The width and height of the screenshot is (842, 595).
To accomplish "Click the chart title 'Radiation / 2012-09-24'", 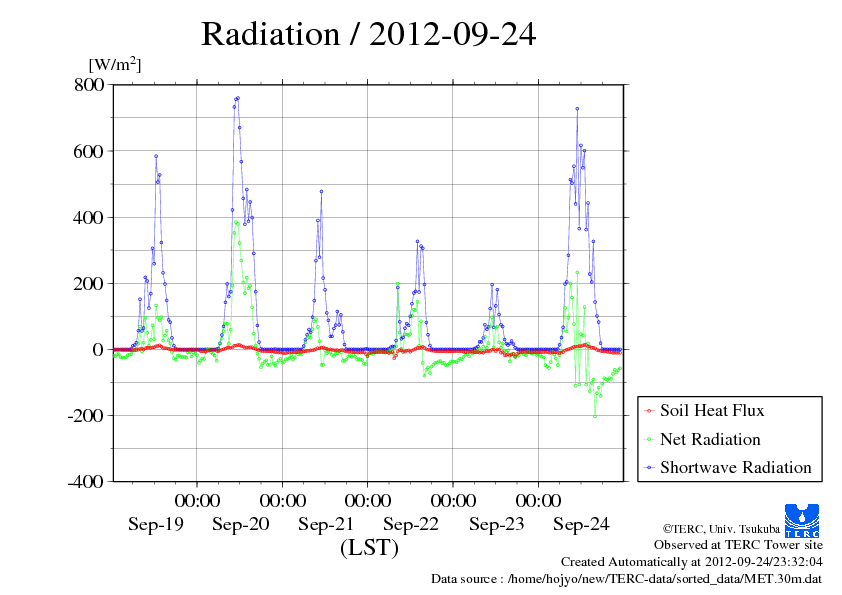I will (368, 34).
